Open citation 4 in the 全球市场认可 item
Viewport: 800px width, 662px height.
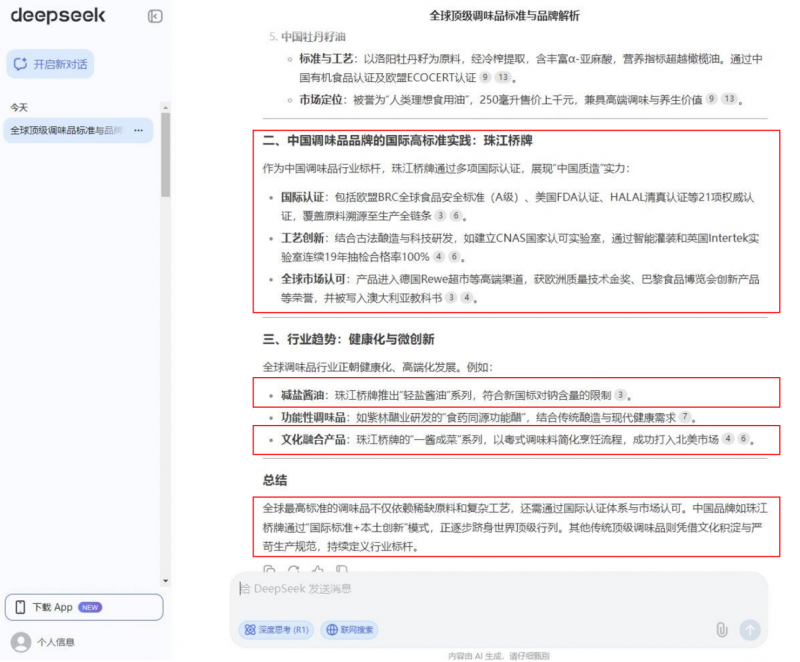tap(466, 297)
